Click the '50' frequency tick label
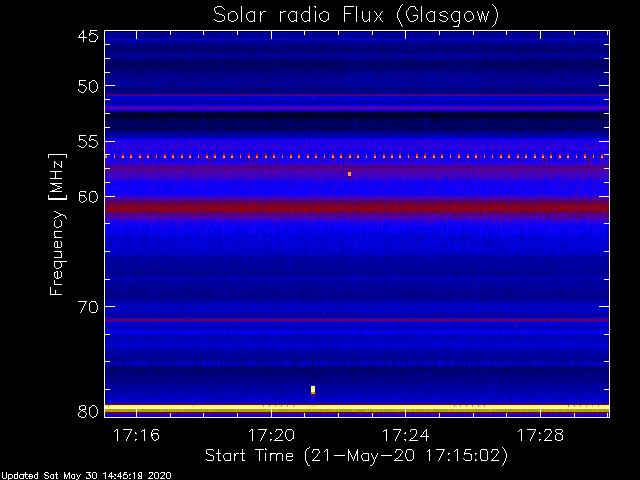This screenshot has height=480, width=640. point(88,87)
